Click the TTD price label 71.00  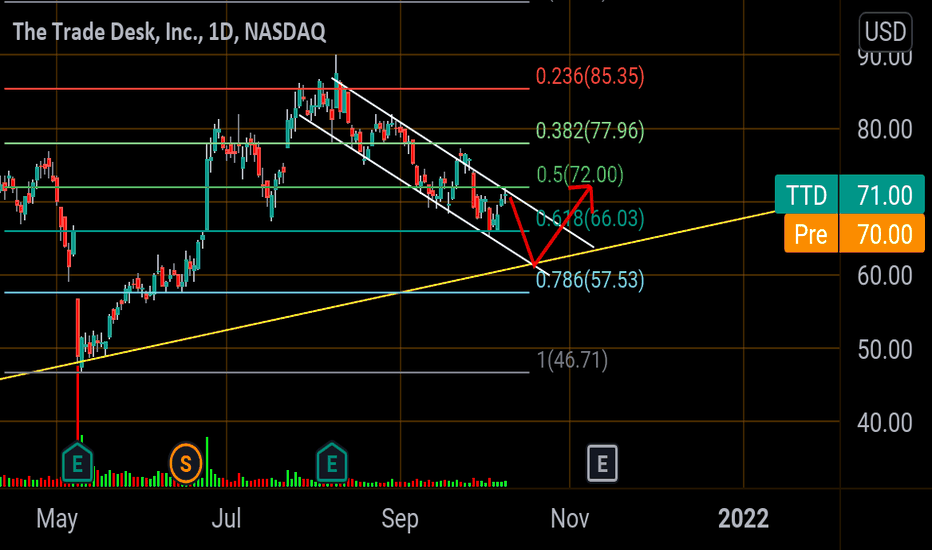click(849, 194)
